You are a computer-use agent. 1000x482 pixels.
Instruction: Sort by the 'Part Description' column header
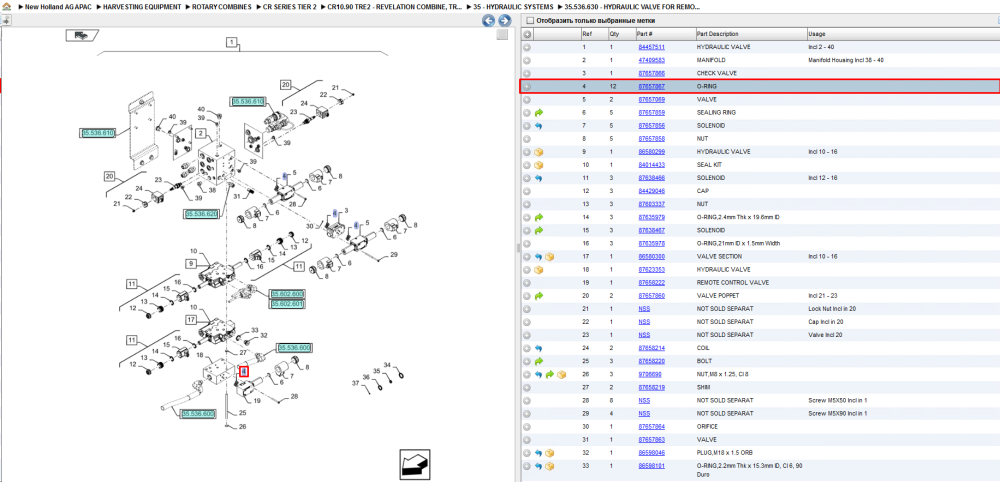(717, 34)
